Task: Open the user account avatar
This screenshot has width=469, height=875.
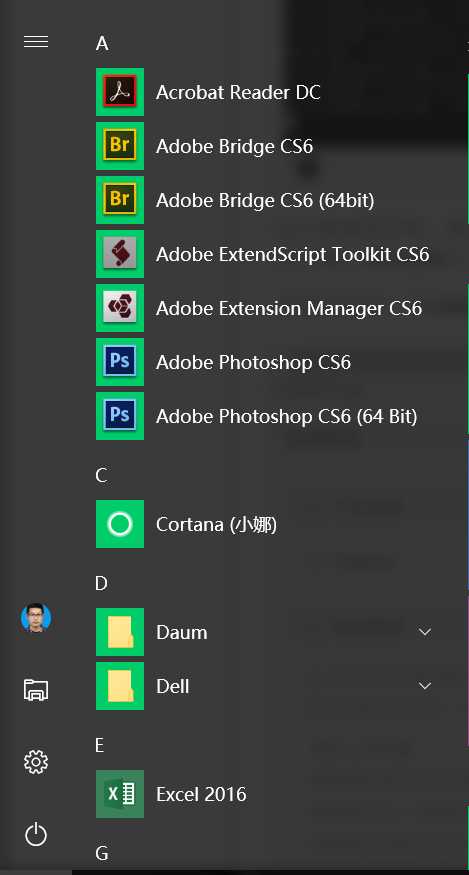Action: click(x=36, y=618)
